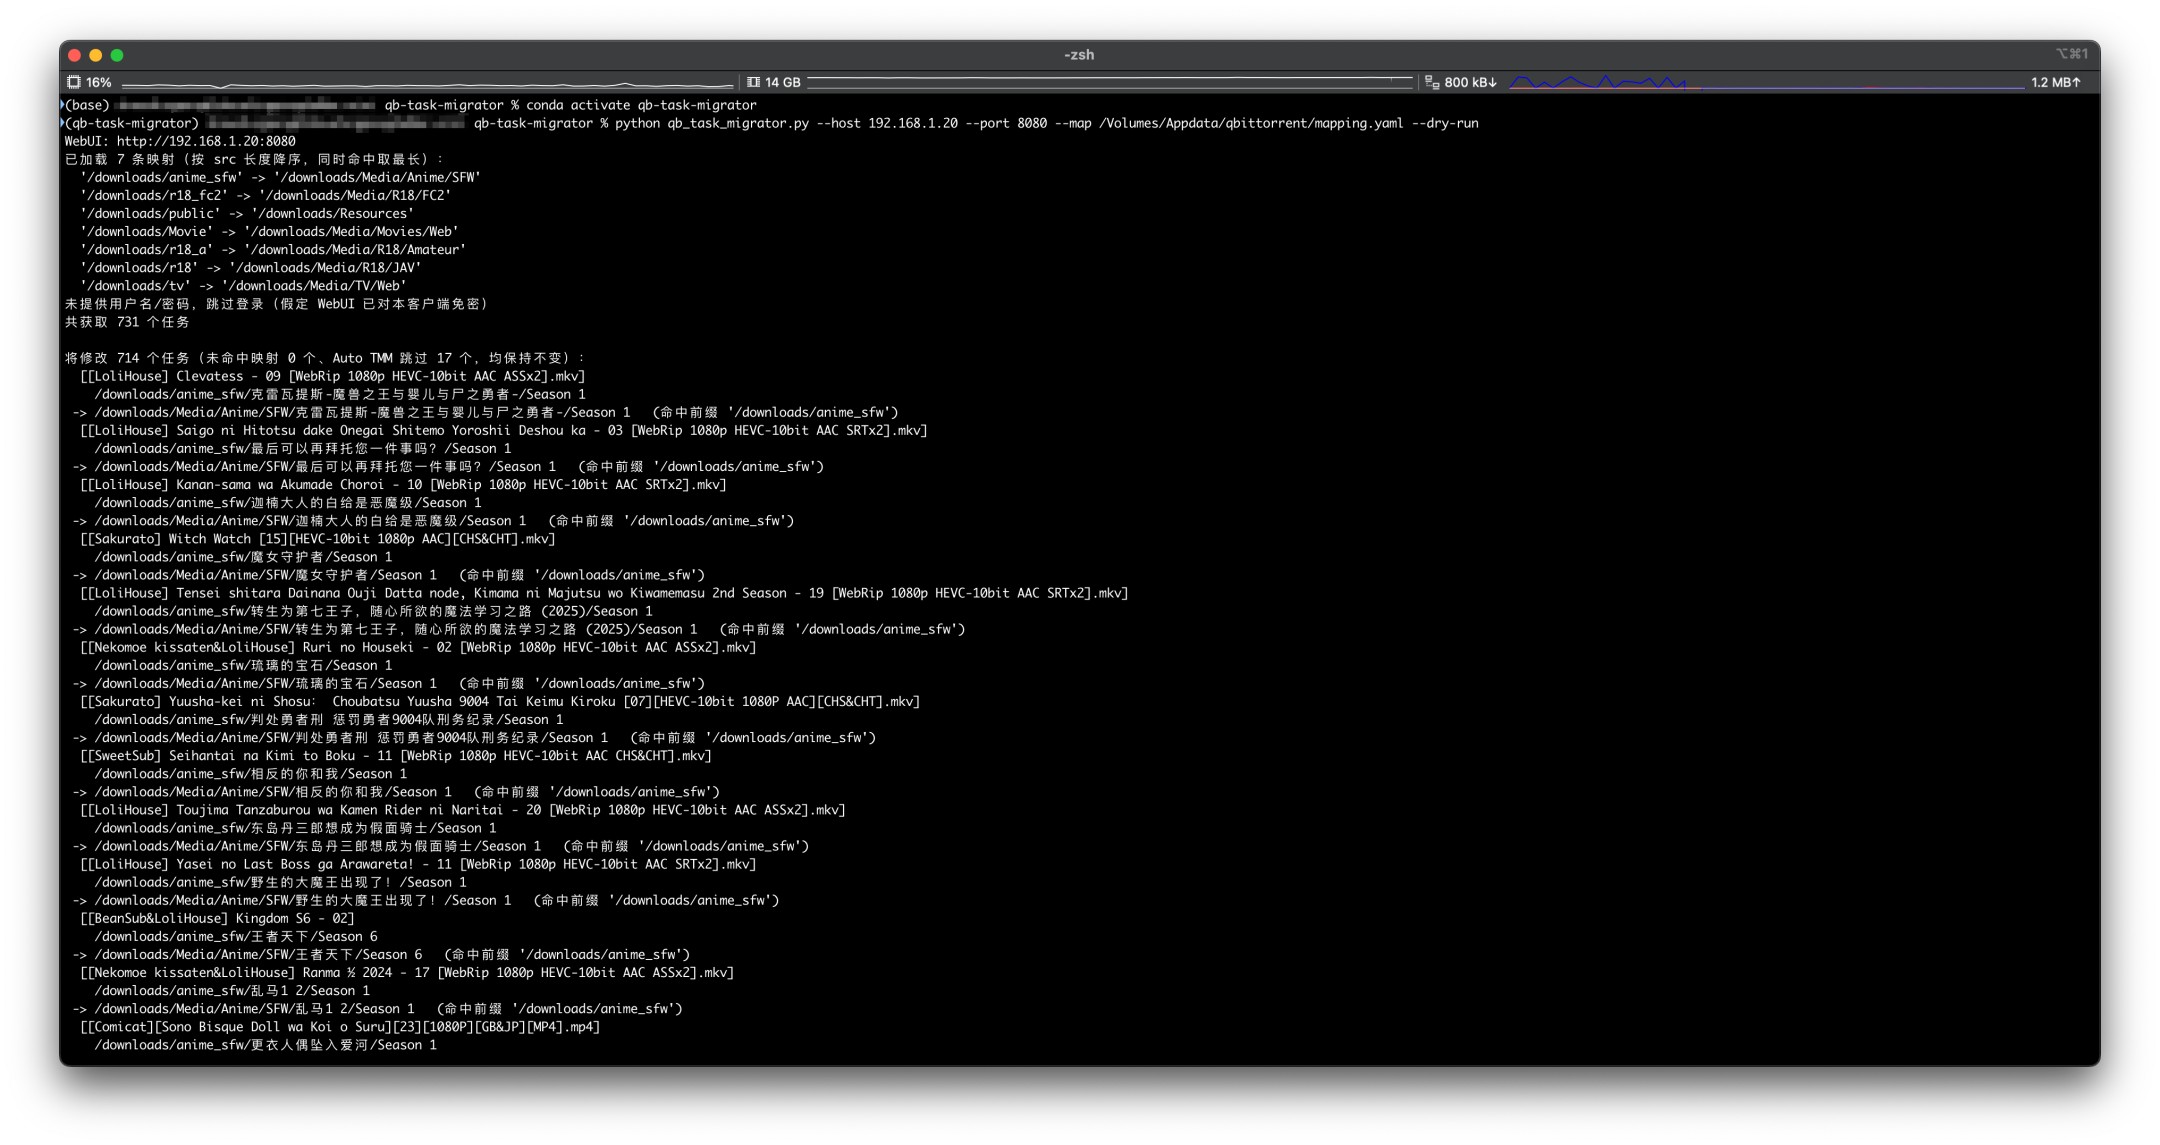Viewport: 2160px width, 1145px height.
Task: Click 'Ruri no Houseki - 02' file name
Action: pos(418,647)
